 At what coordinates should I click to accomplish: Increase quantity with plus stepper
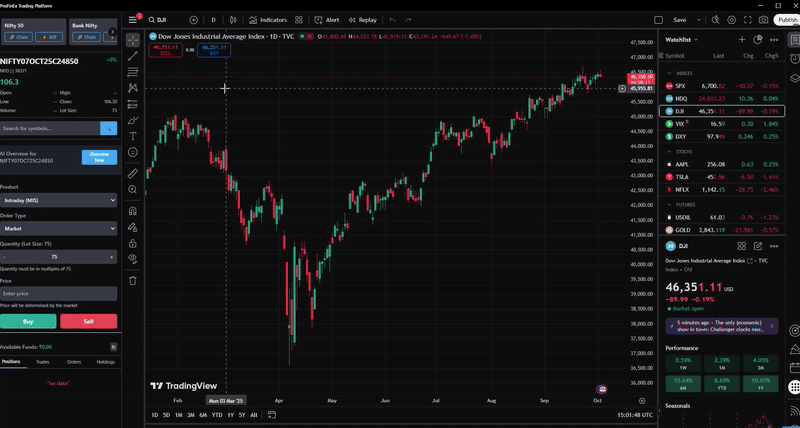[112, 257]
